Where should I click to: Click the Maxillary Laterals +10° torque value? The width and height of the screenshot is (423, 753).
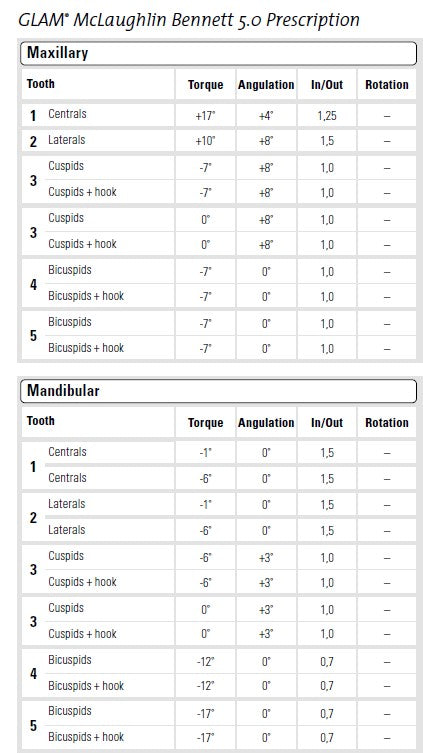[x=205, y=141]
